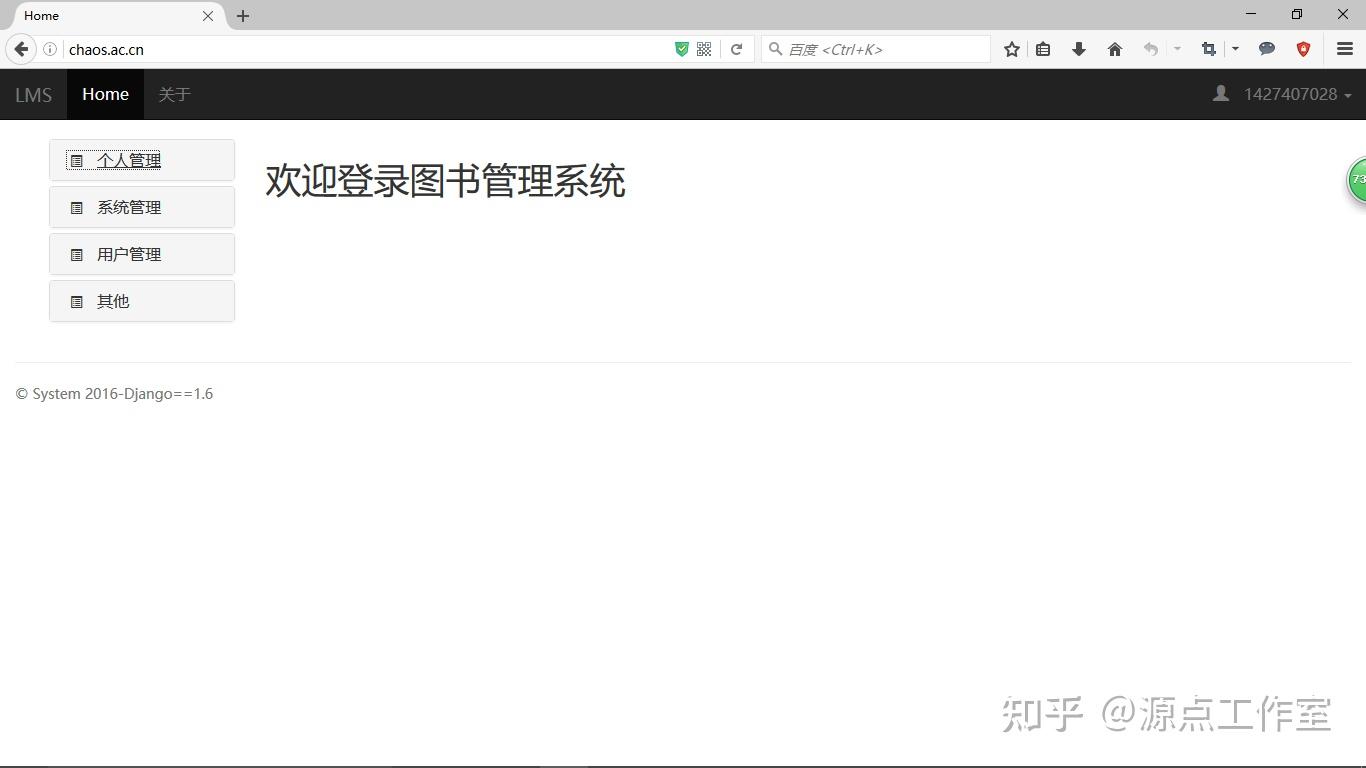Toggle the chat bubble icon in toolbar
Image resolution: width=1366 pixels, height=768 pixels.
click(x=1267, y=48)
